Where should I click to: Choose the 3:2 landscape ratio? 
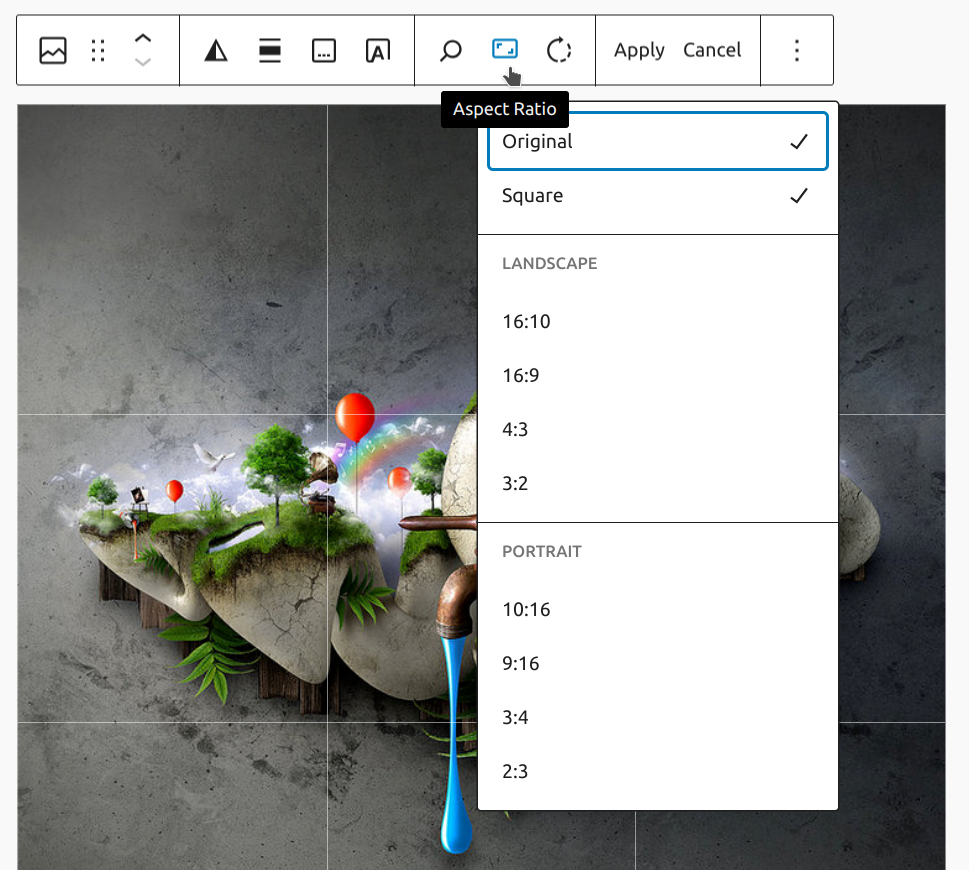click(x=658, y=483)
